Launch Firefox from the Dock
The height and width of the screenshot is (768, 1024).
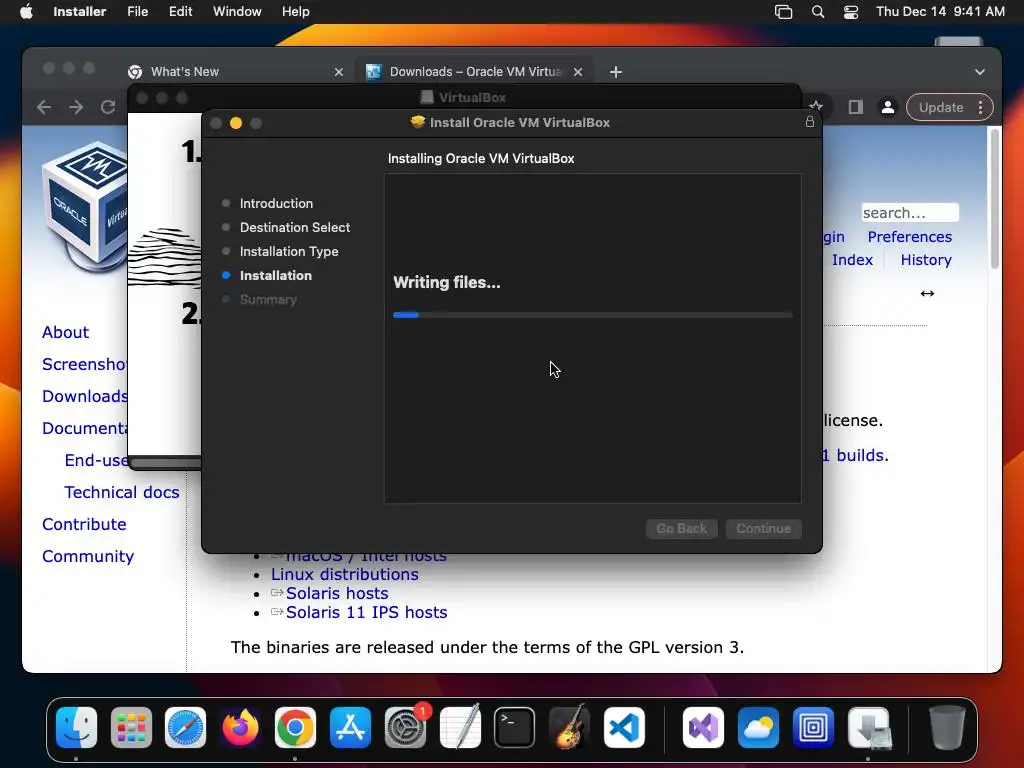[240, 727]
